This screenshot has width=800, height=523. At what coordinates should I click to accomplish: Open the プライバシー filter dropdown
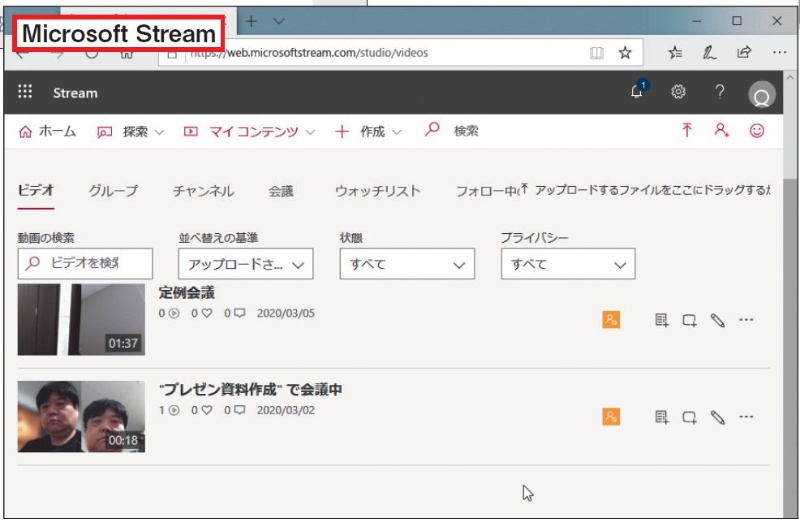(567, 265)
